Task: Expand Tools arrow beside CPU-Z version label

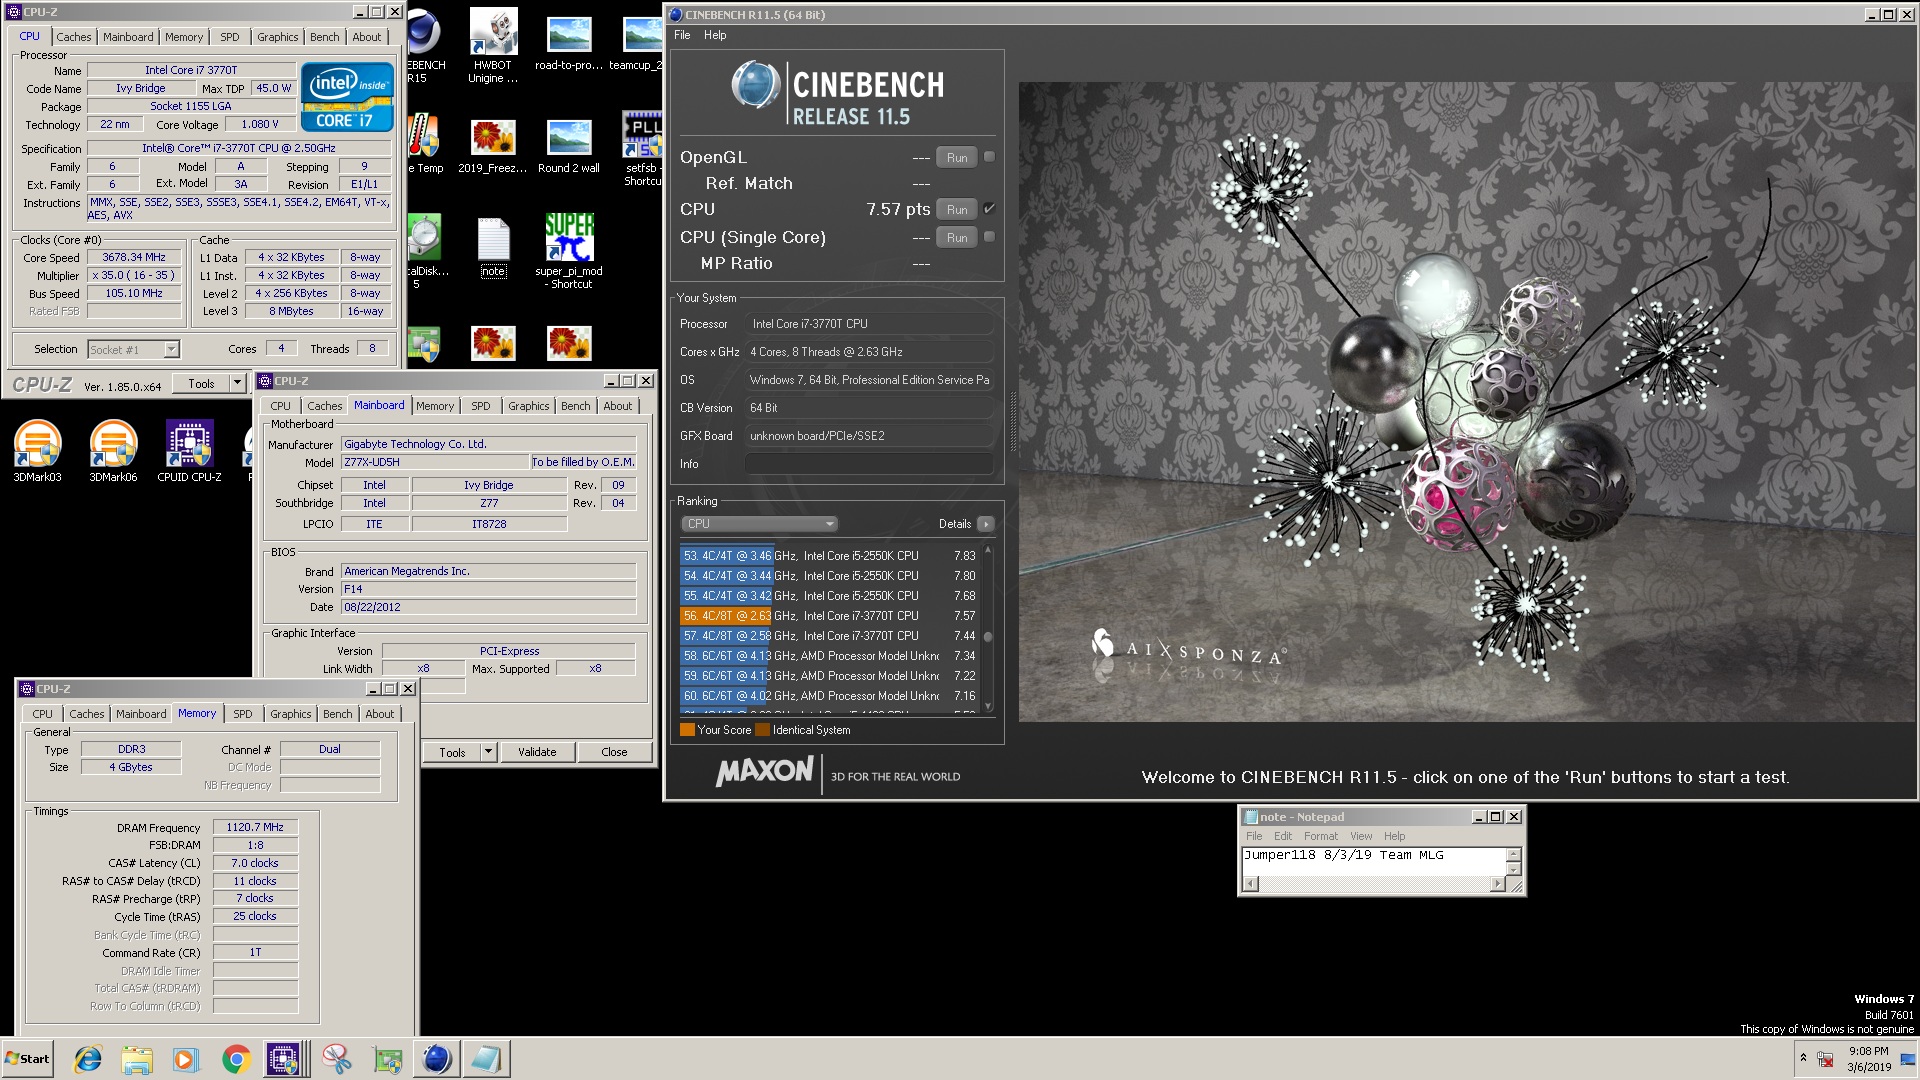Action: (x=237, y=383)
